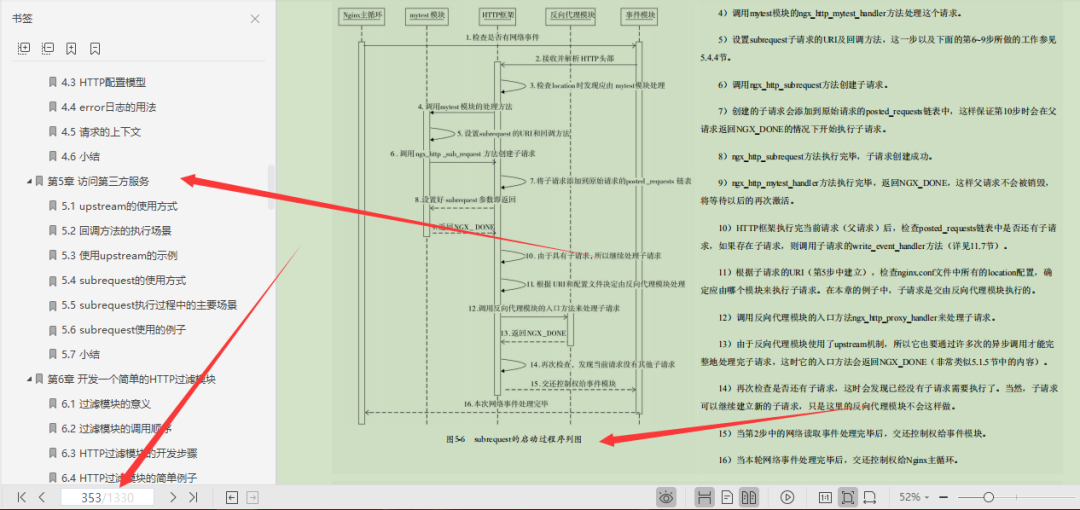Click the bookmark icon beside 6.1 过滤模块的意义
This screenshot has width=1080, height=510.
tap(52, 404)
